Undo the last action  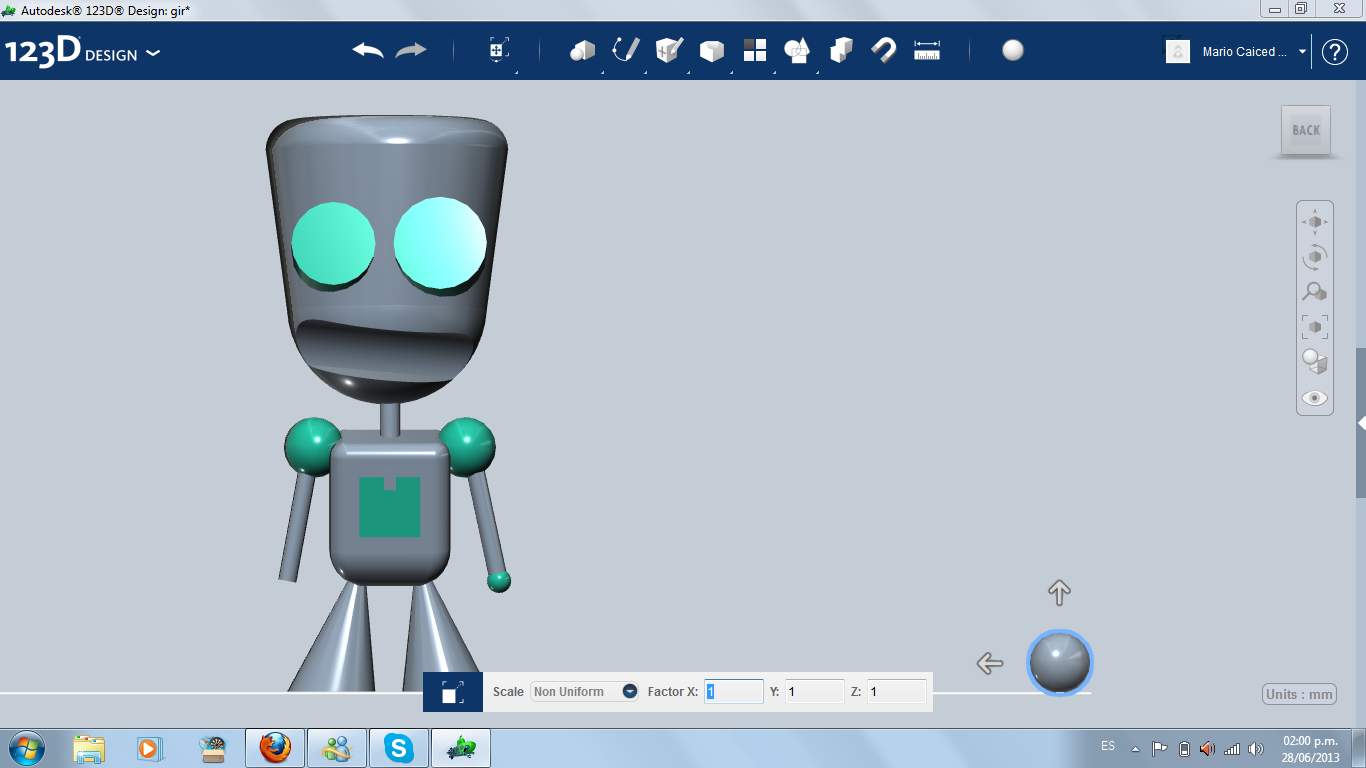pos(368,50)
